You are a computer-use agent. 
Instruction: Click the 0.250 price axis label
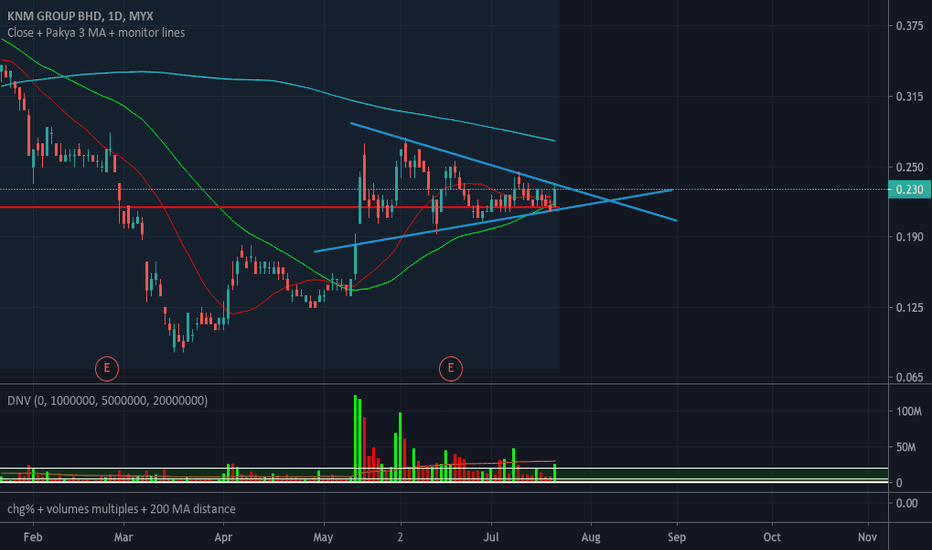(909, 168)
